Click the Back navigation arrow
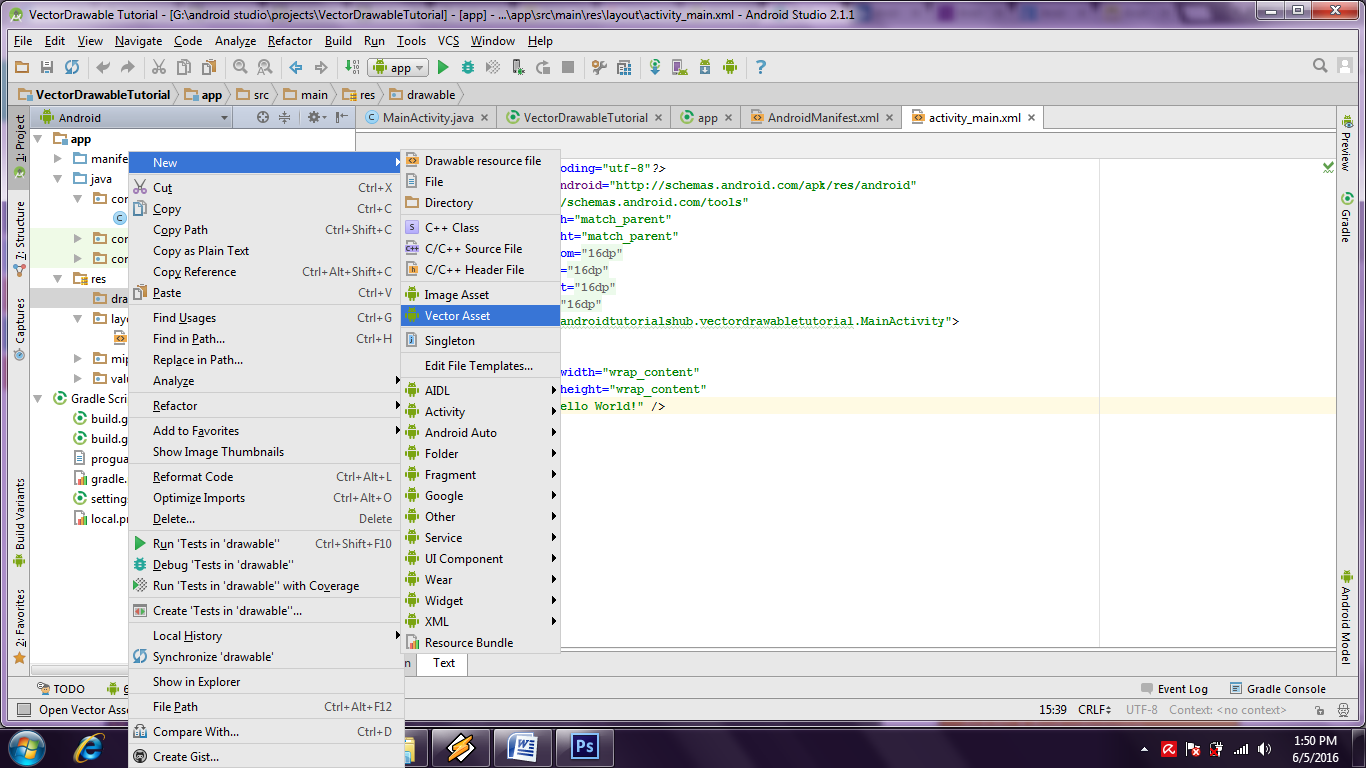The width and height of the screenshot is (1366, 768). [x=296, y=67]
